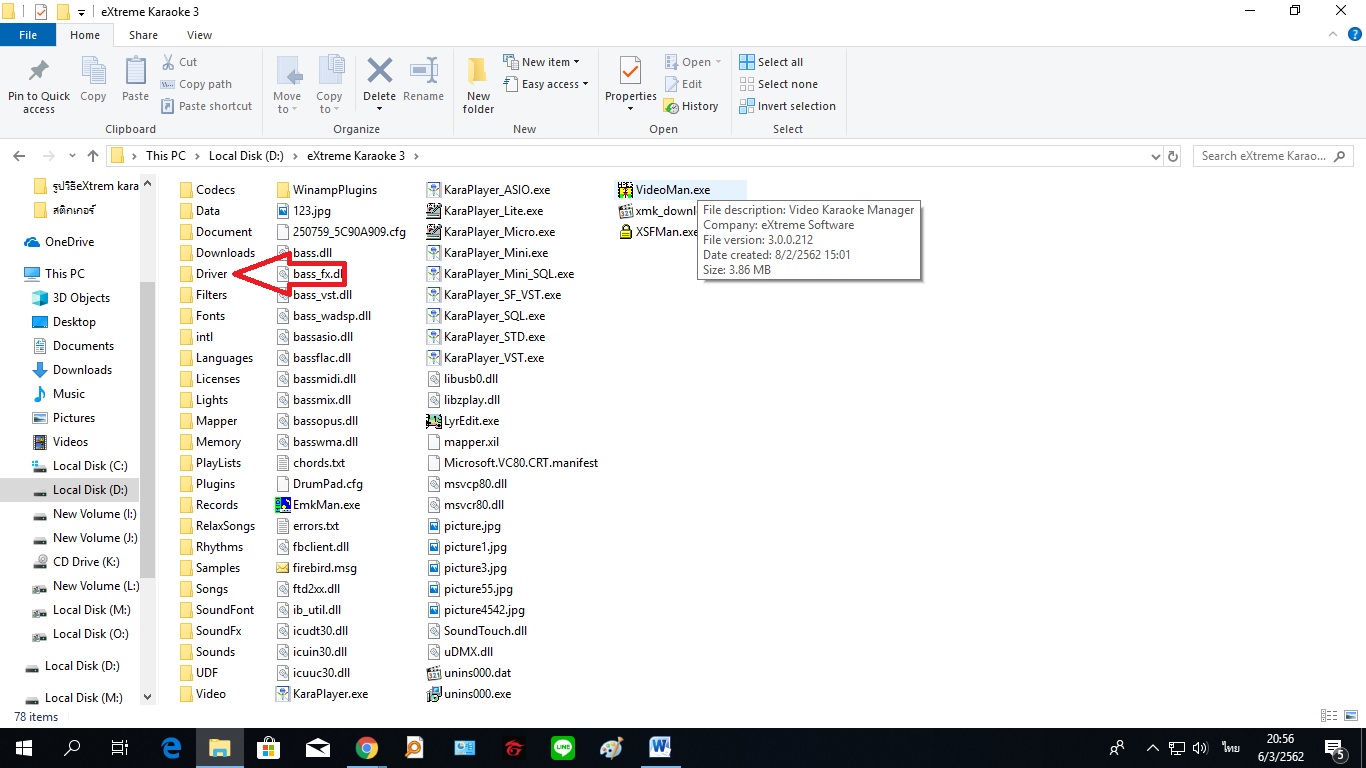The width and height of the screenshot is (1366, 768).
Task: Click Select all
Action: 771,62
